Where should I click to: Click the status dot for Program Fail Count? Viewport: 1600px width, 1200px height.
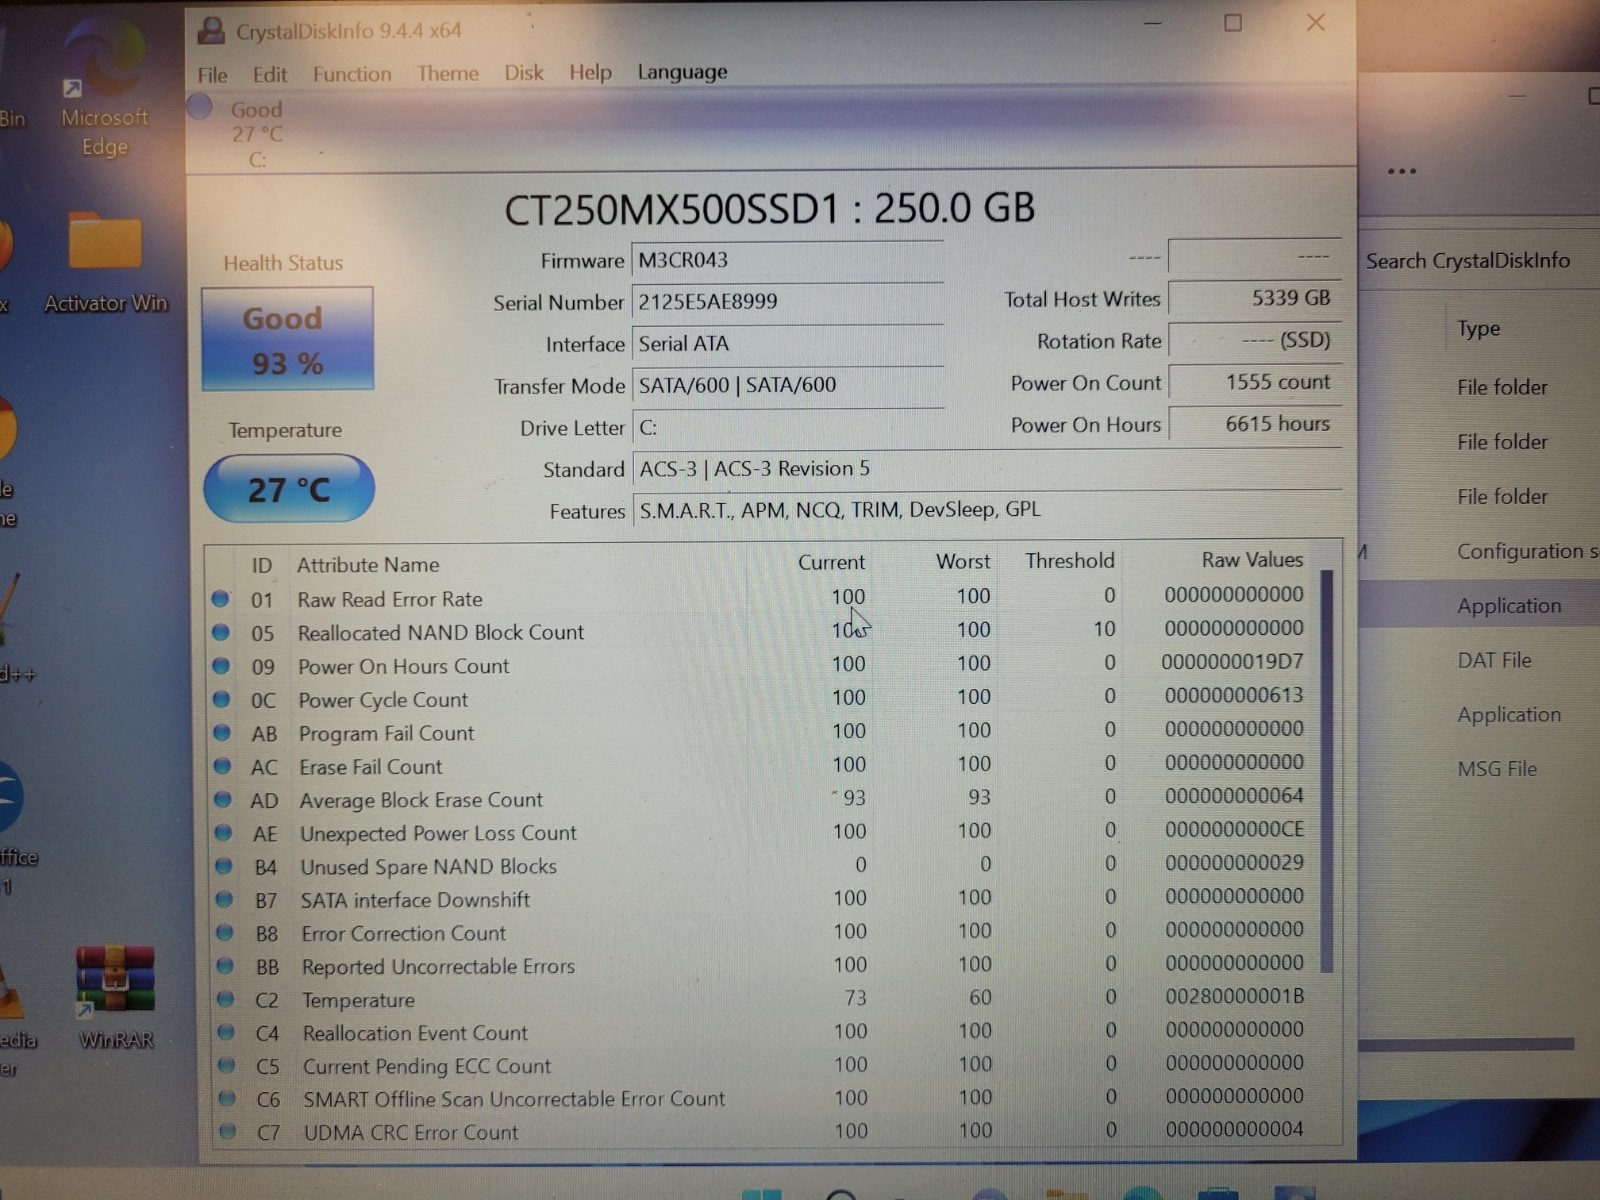point(223,733)
